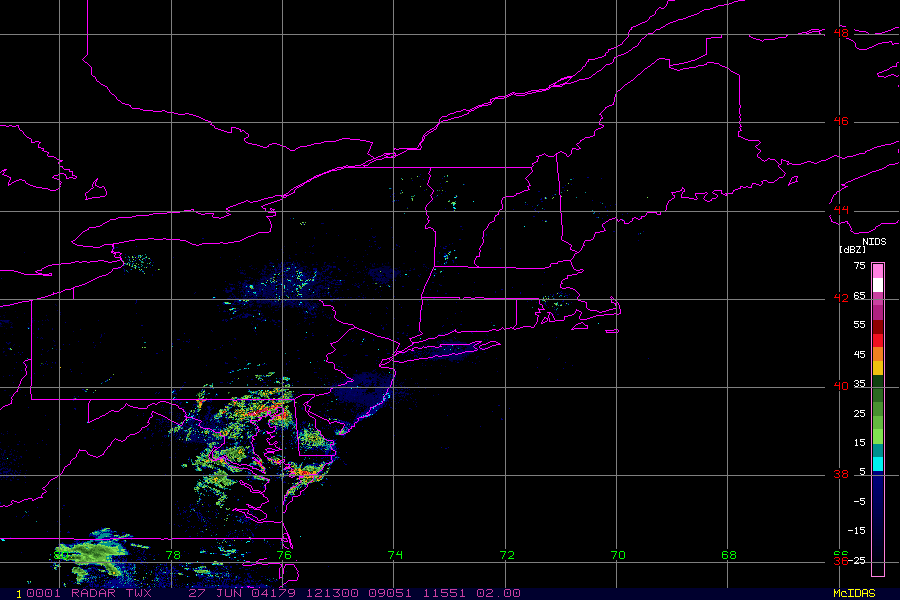Select the white swatch in dBZ scale
The width and height of the screenshot is (900, 600).
tap(878, 285)
